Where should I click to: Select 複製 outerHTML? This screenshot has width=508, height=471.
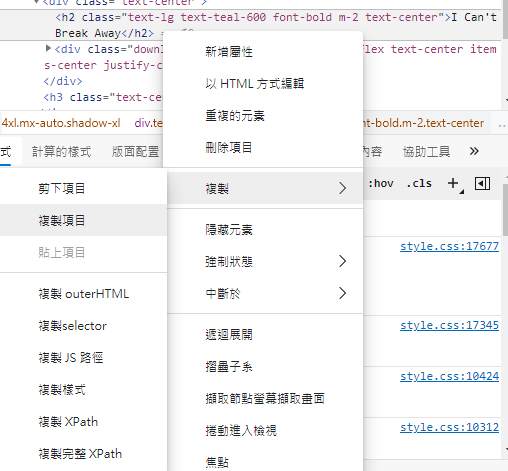(83, 294)
